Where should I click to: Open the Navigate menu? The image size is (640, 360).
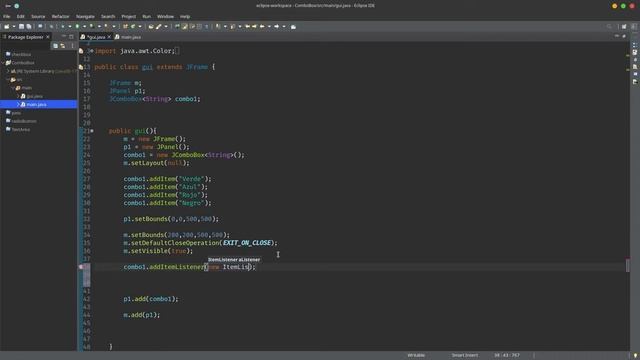[x=85, y=16]
